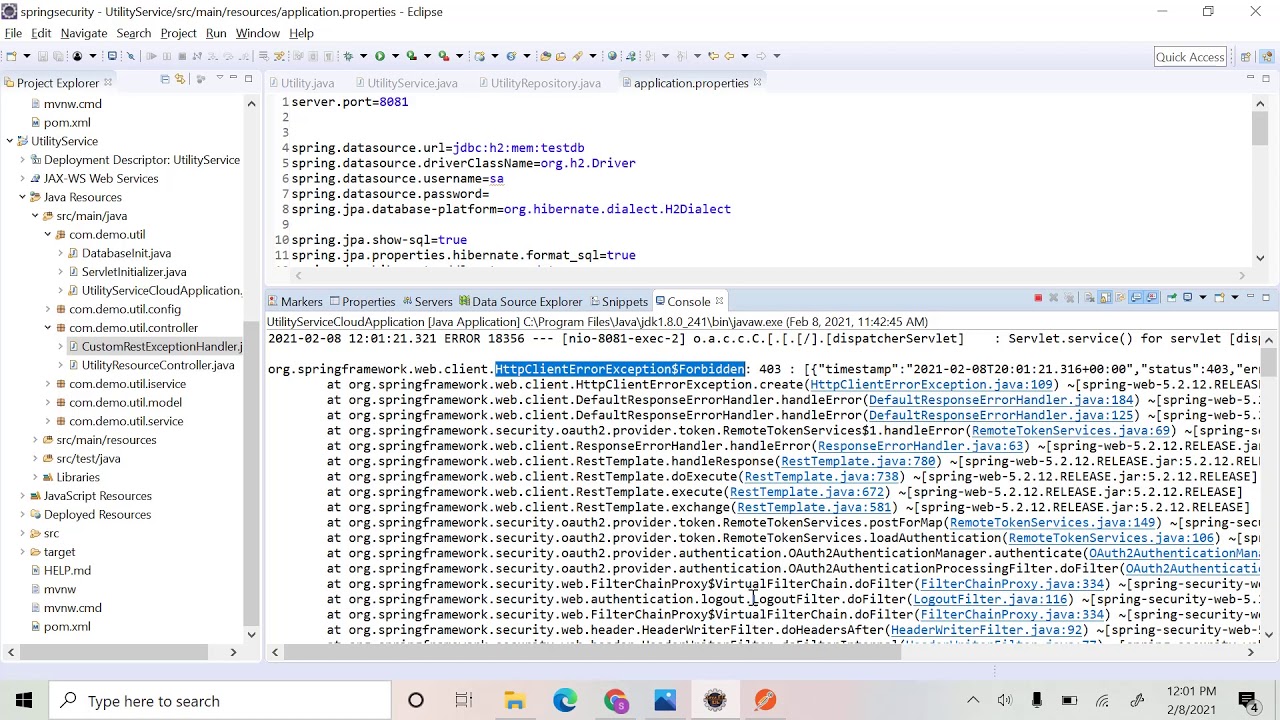Open the Run button dropdown arrow
This screenshot has height=720, width=1280.
point(395,56)
